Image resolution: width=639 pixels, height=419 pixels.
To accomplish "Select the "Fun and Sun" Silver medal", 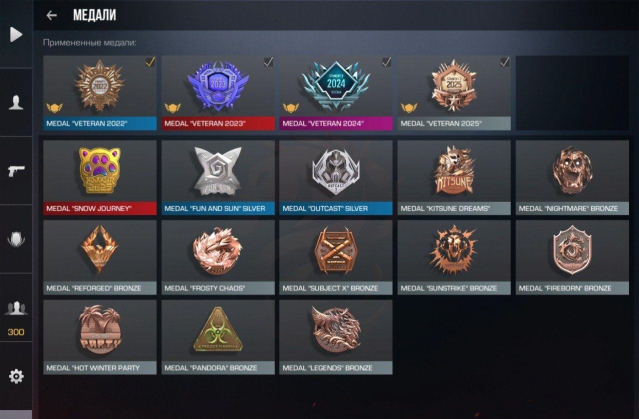I will pos(218,177).
